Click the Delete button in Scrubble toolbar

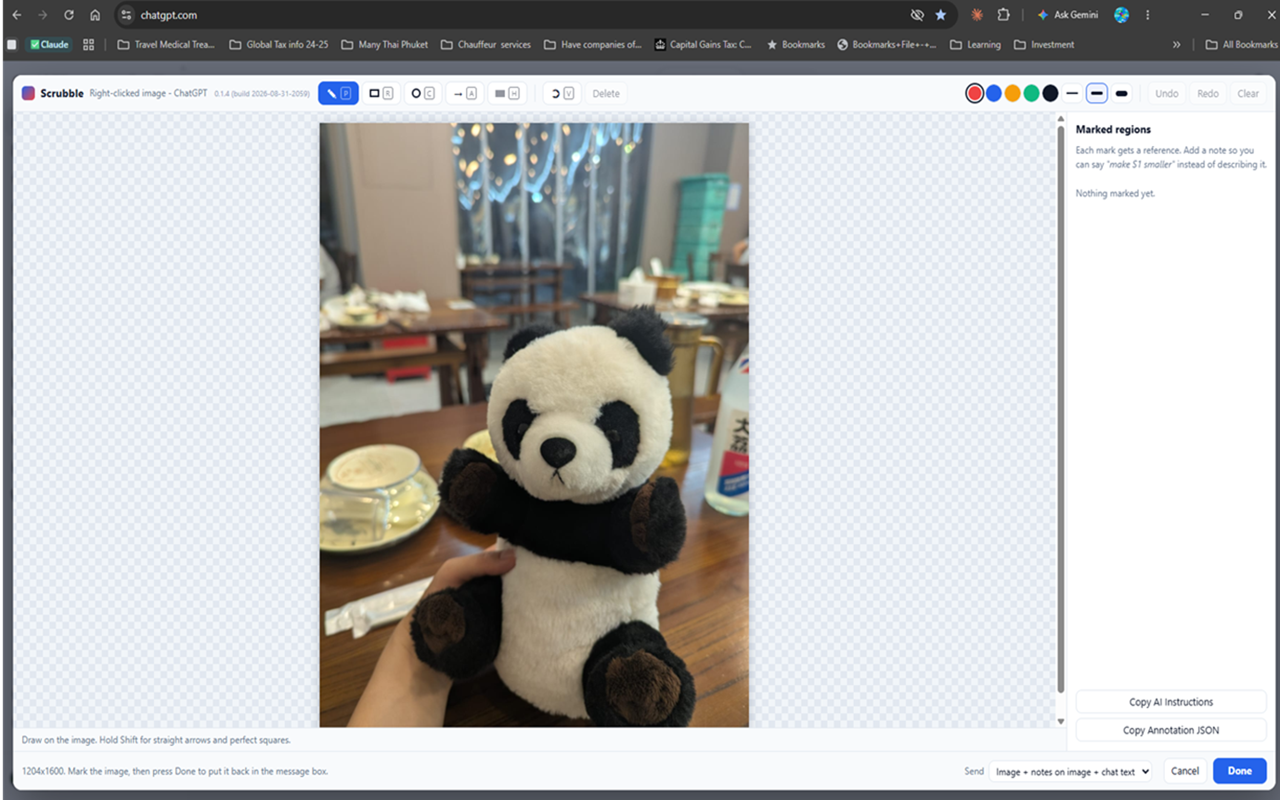(606, 93)
